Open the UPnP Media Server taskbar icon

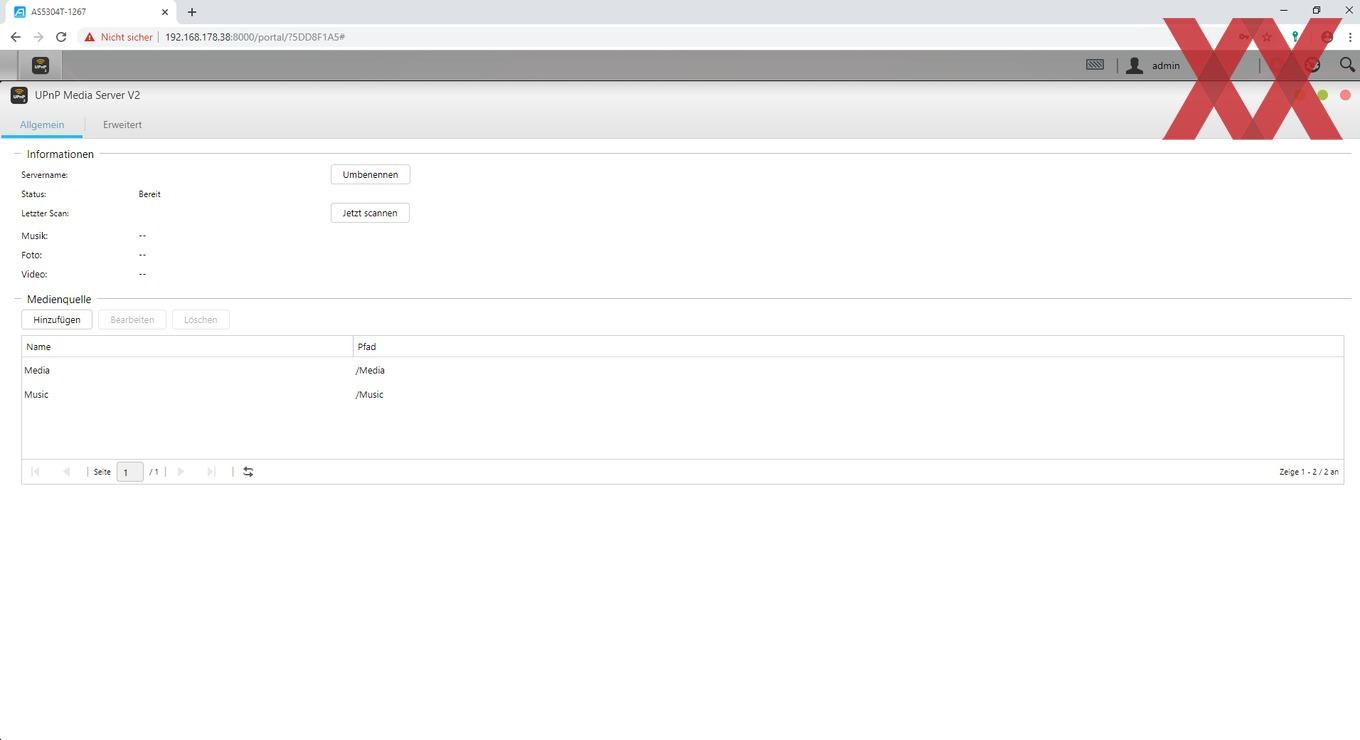coord(40,65)
